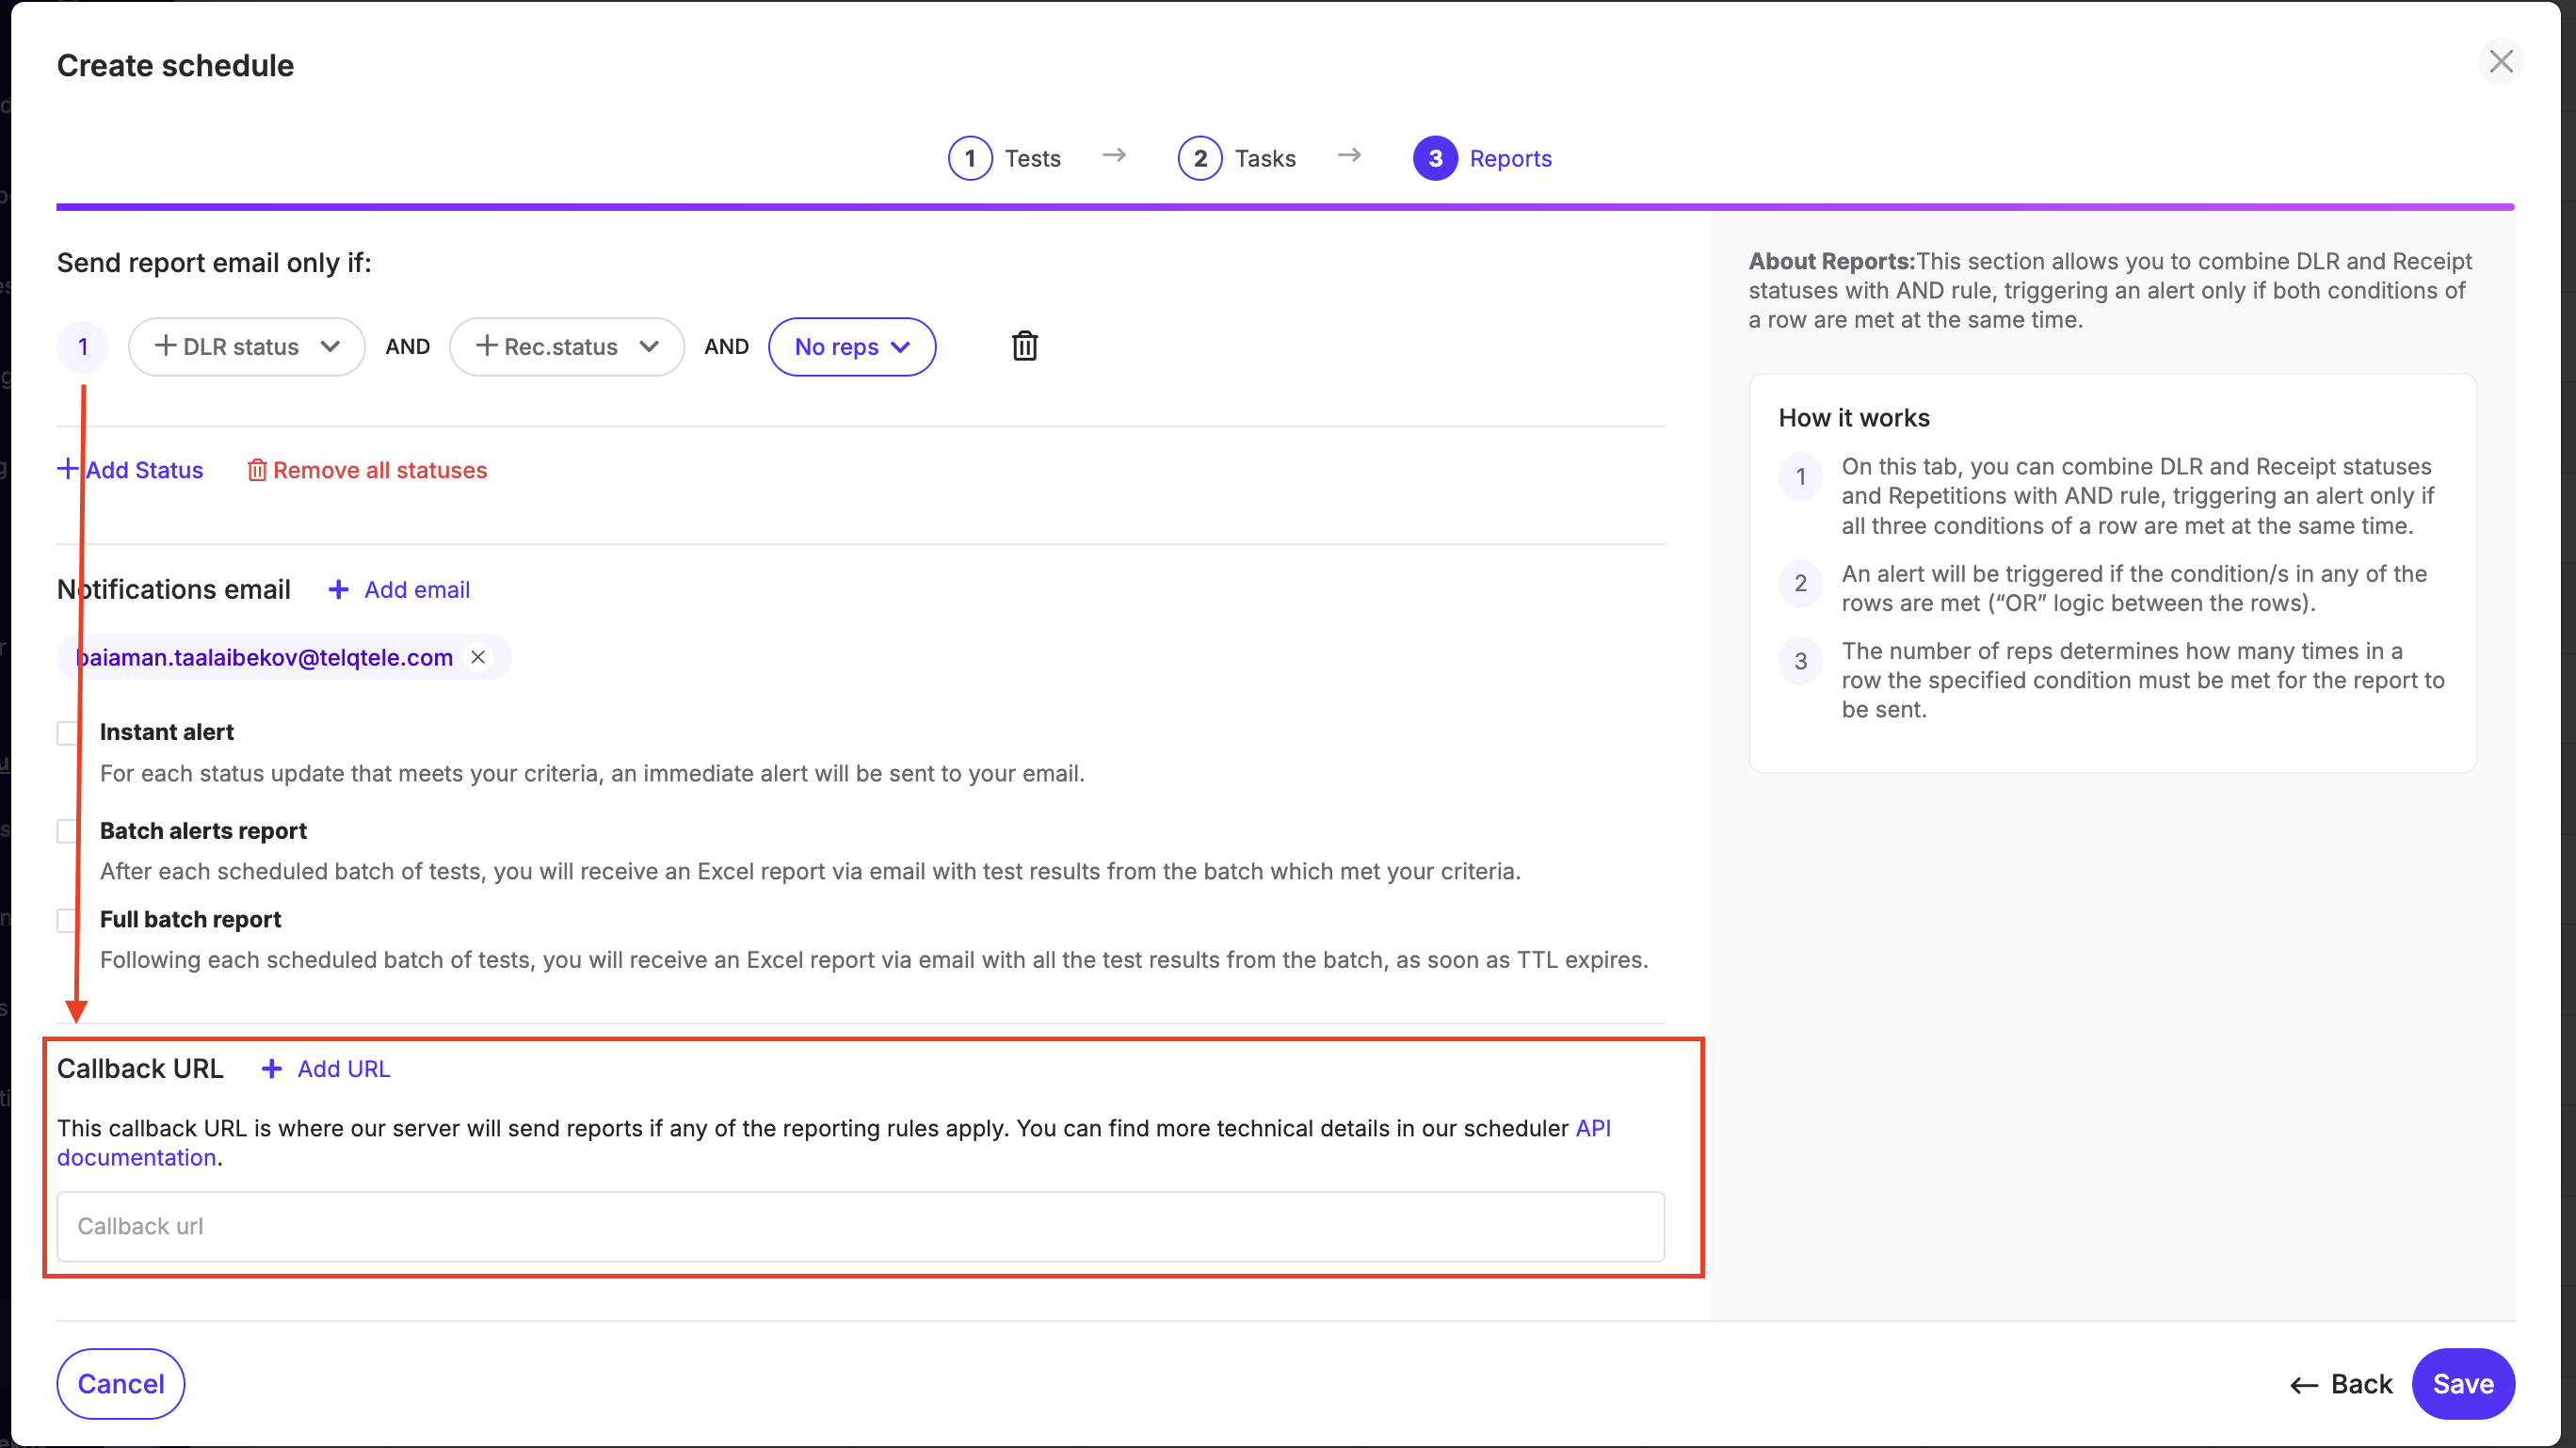This screenshot has width=2576, height=1448.
Task: Click plus icon next to Add email
Action: (338, 590)
